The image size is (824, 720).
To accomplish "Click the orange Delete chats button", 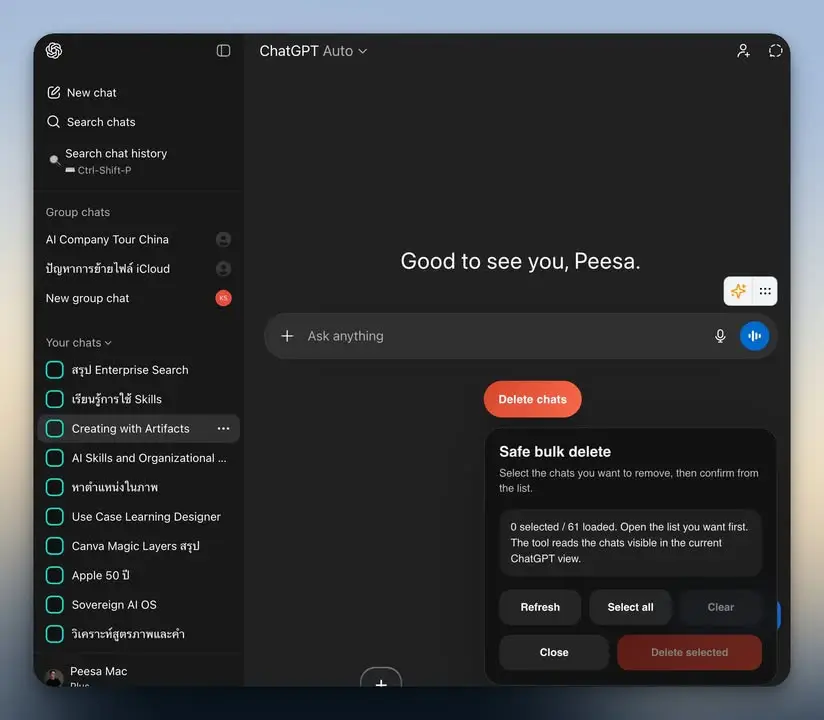I will pyautogui.click(x=532, y=399).
